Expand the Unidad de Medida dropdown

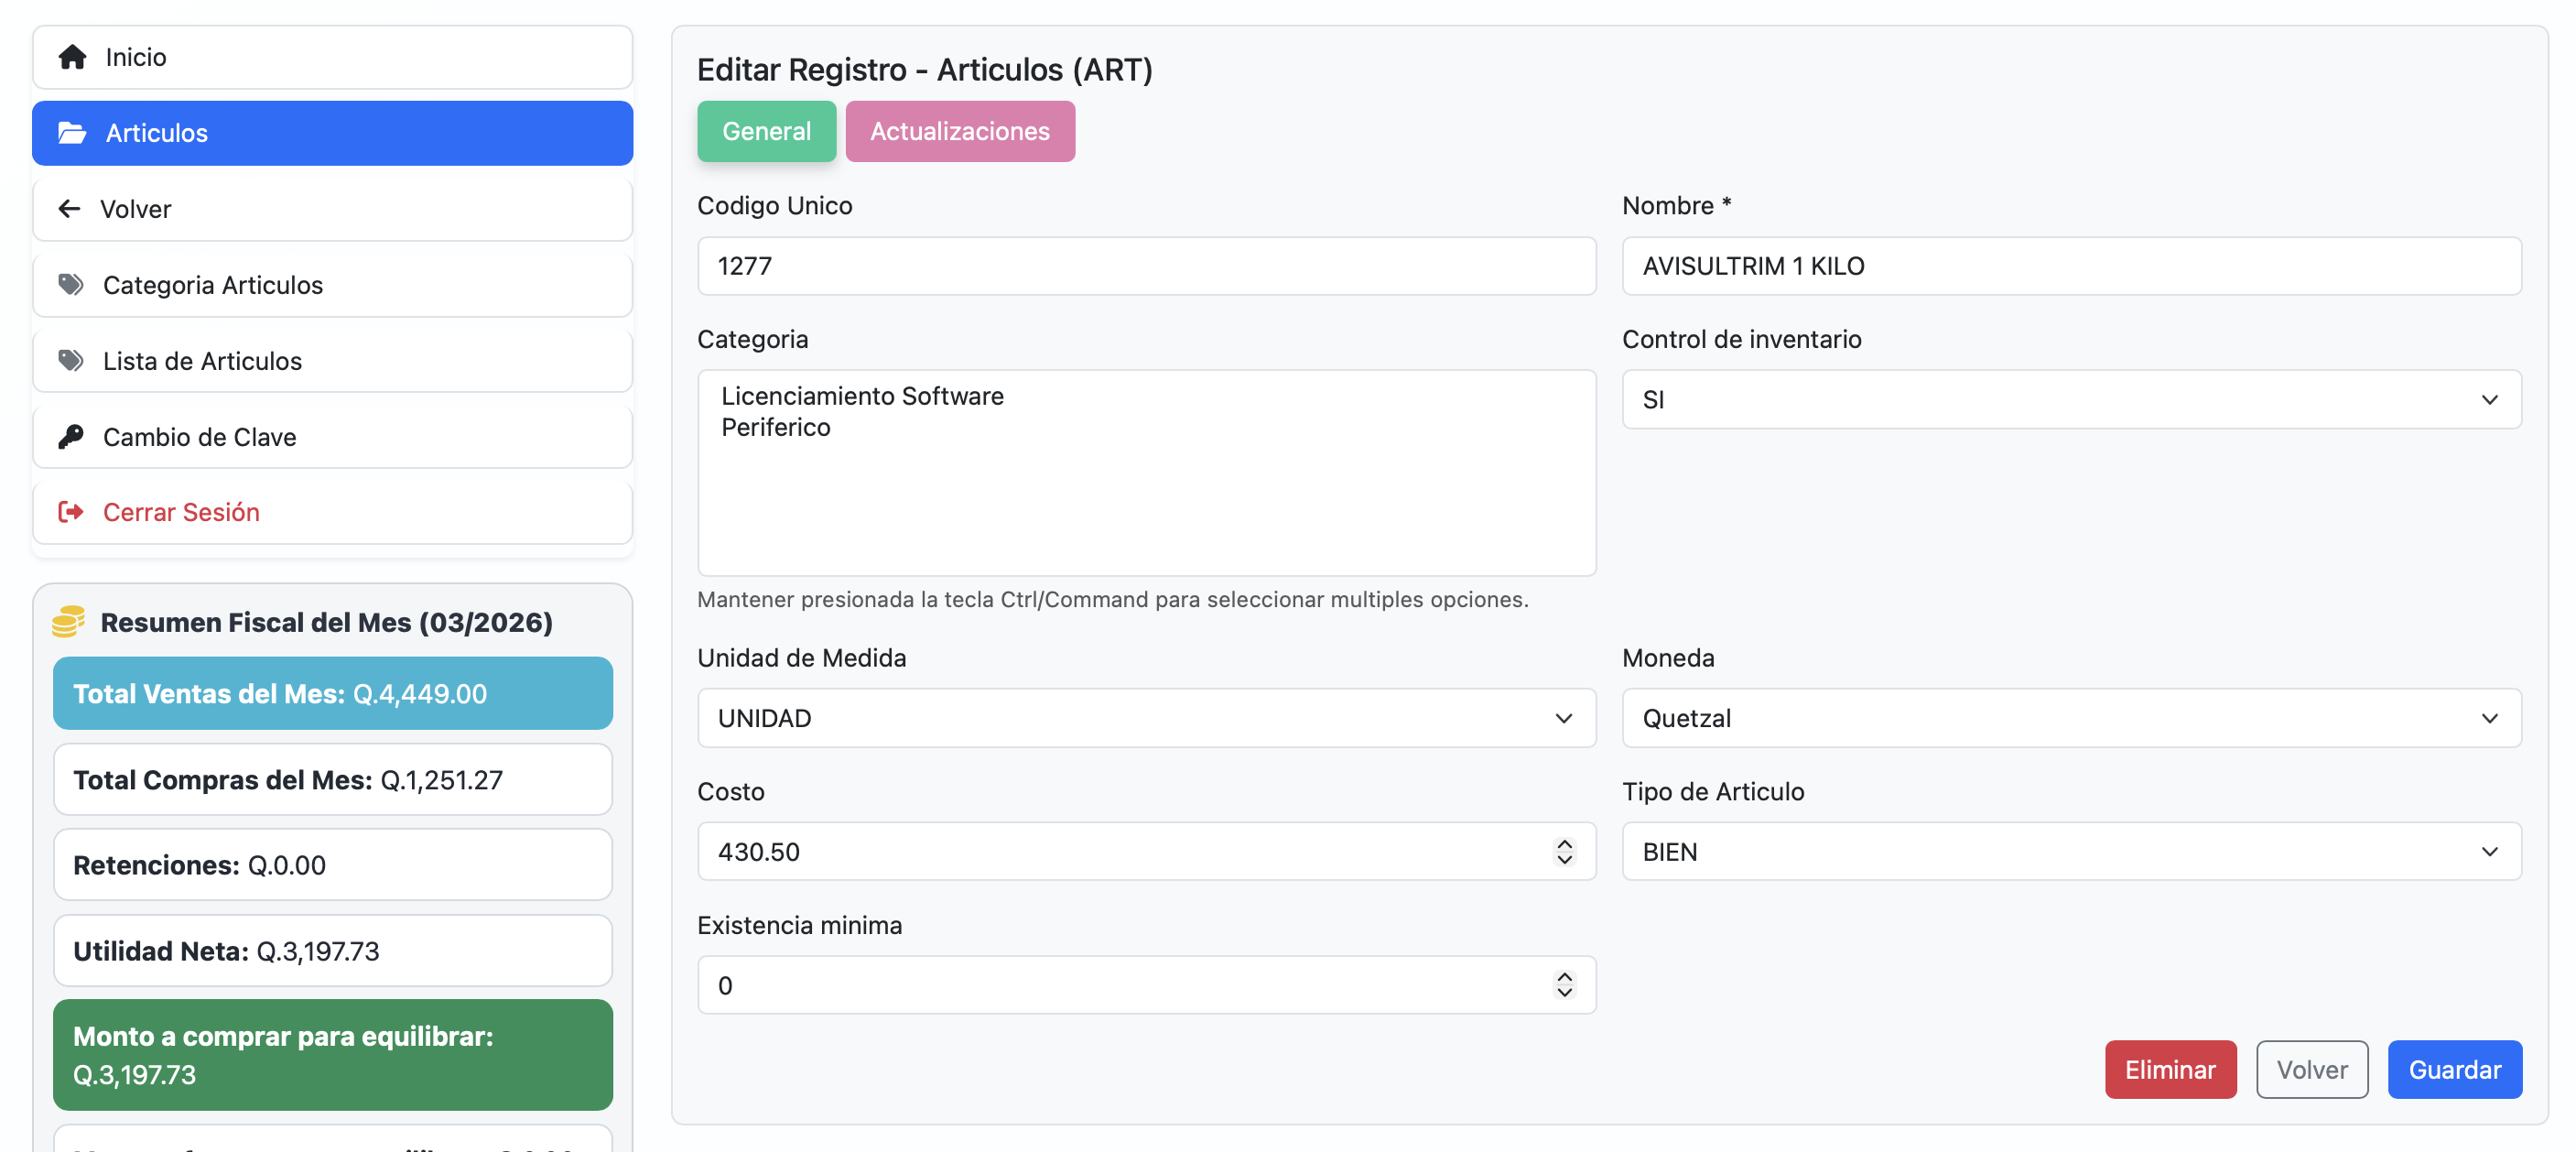click(1146, 718)
